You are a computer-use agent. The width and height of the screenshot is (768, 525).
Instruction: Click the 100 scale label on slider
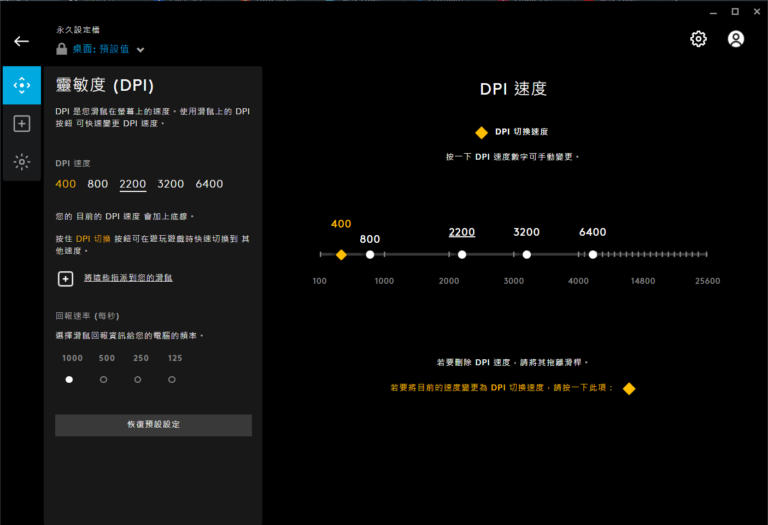(319, 281)
